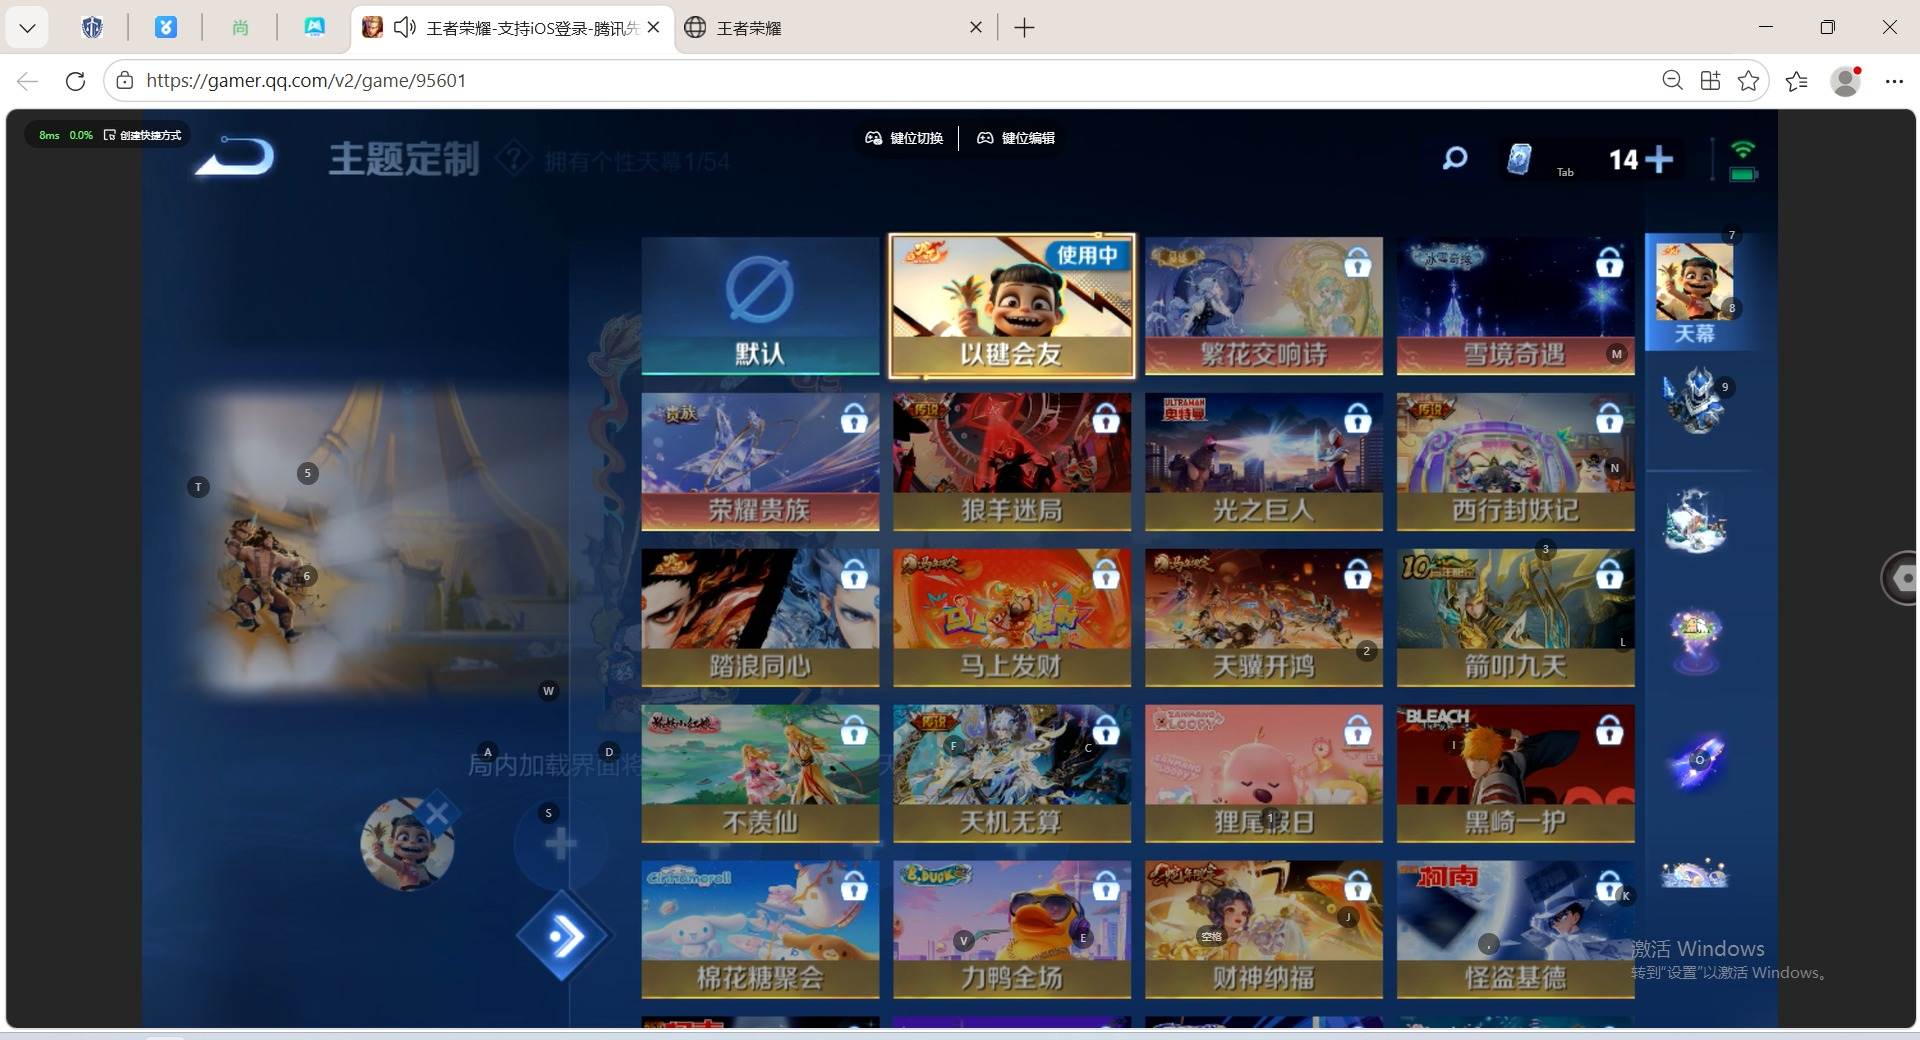Add this page to favorites
Screen dimensions: 1920x1040
(1748, 81)
